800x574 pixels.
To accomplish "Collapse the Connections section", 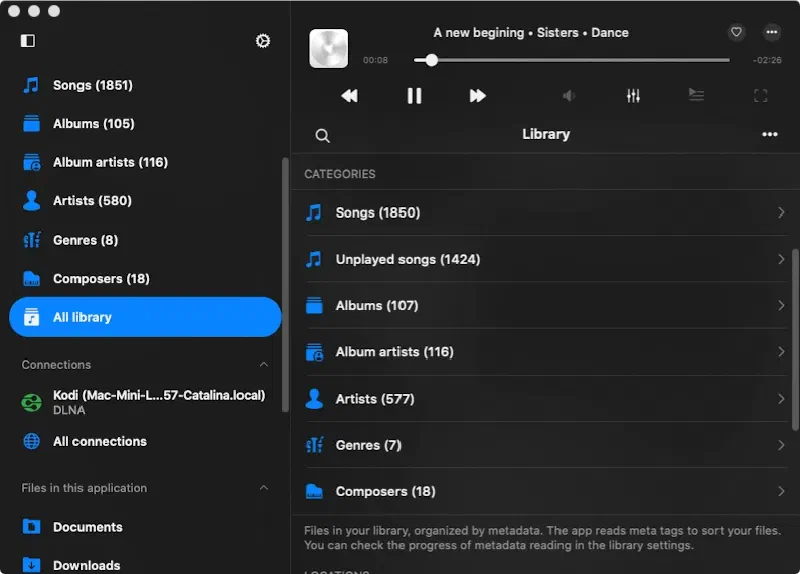I will click(264, 365).
